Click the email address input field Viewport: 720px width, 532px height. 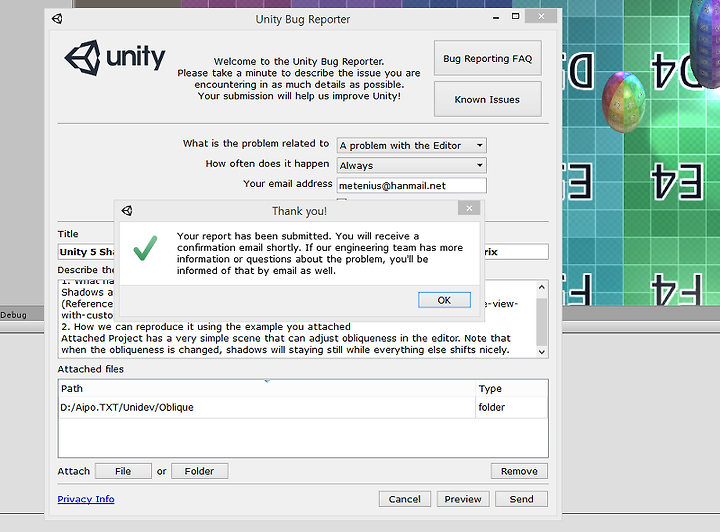click(x=411, y=185)
